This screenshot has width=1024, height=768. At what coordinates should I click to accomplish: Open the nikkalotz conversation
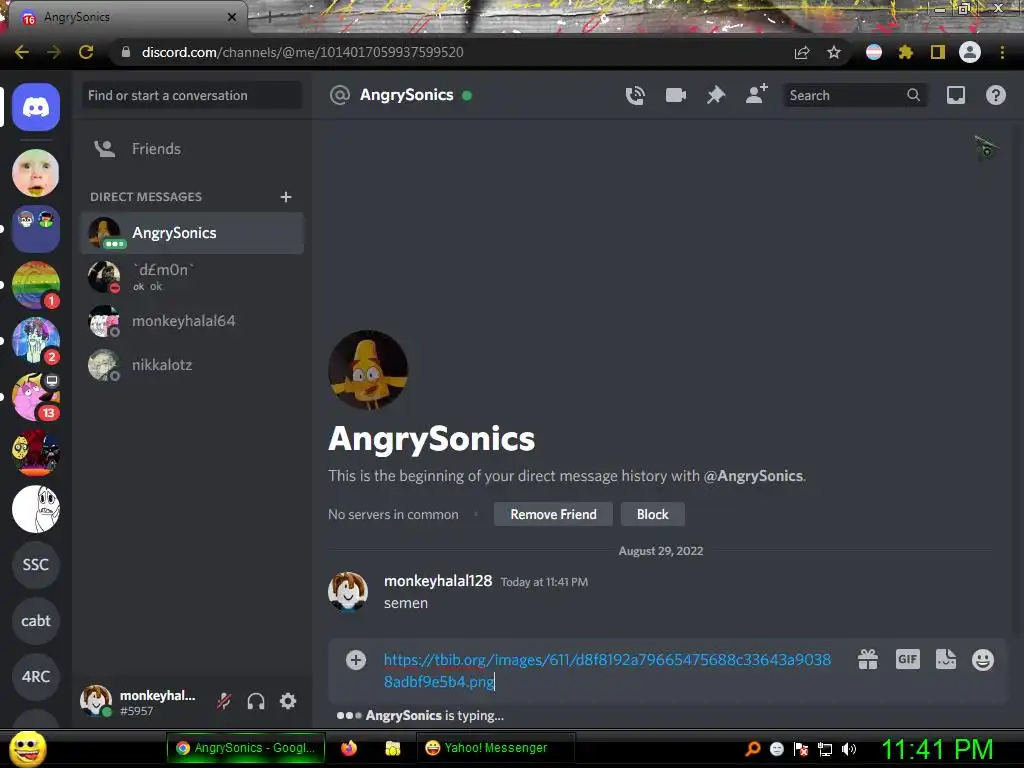point(192,365)
